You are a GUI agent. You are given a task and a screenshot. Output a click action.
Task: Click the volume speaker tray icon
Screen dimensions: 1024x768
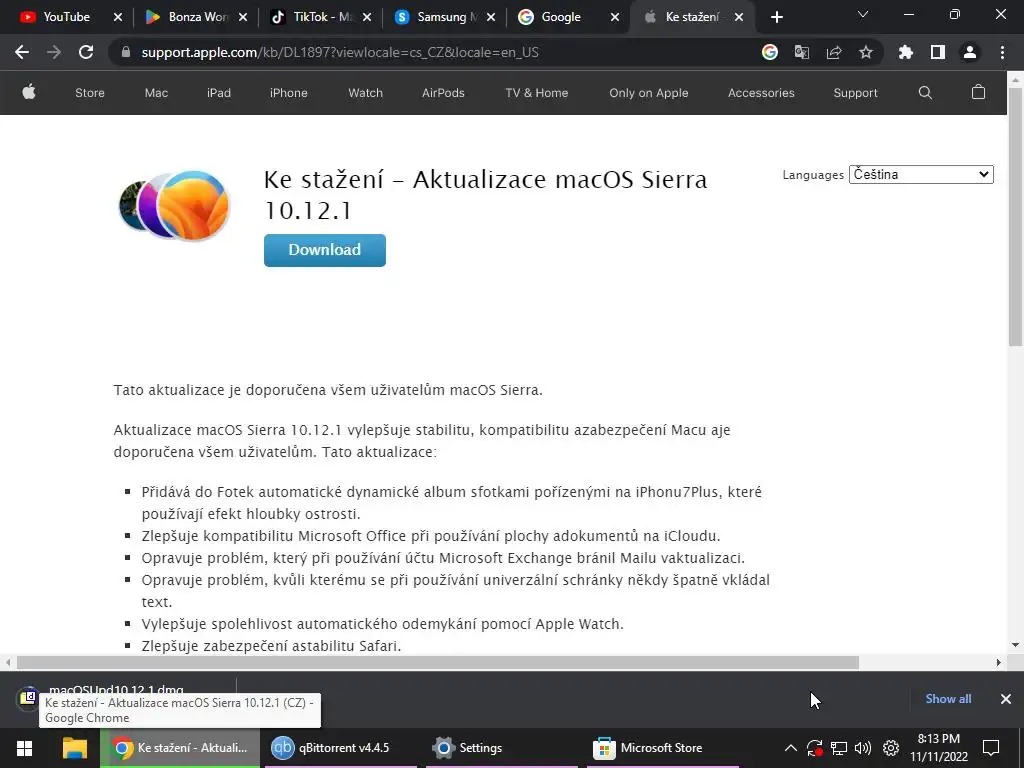(863, 748)
